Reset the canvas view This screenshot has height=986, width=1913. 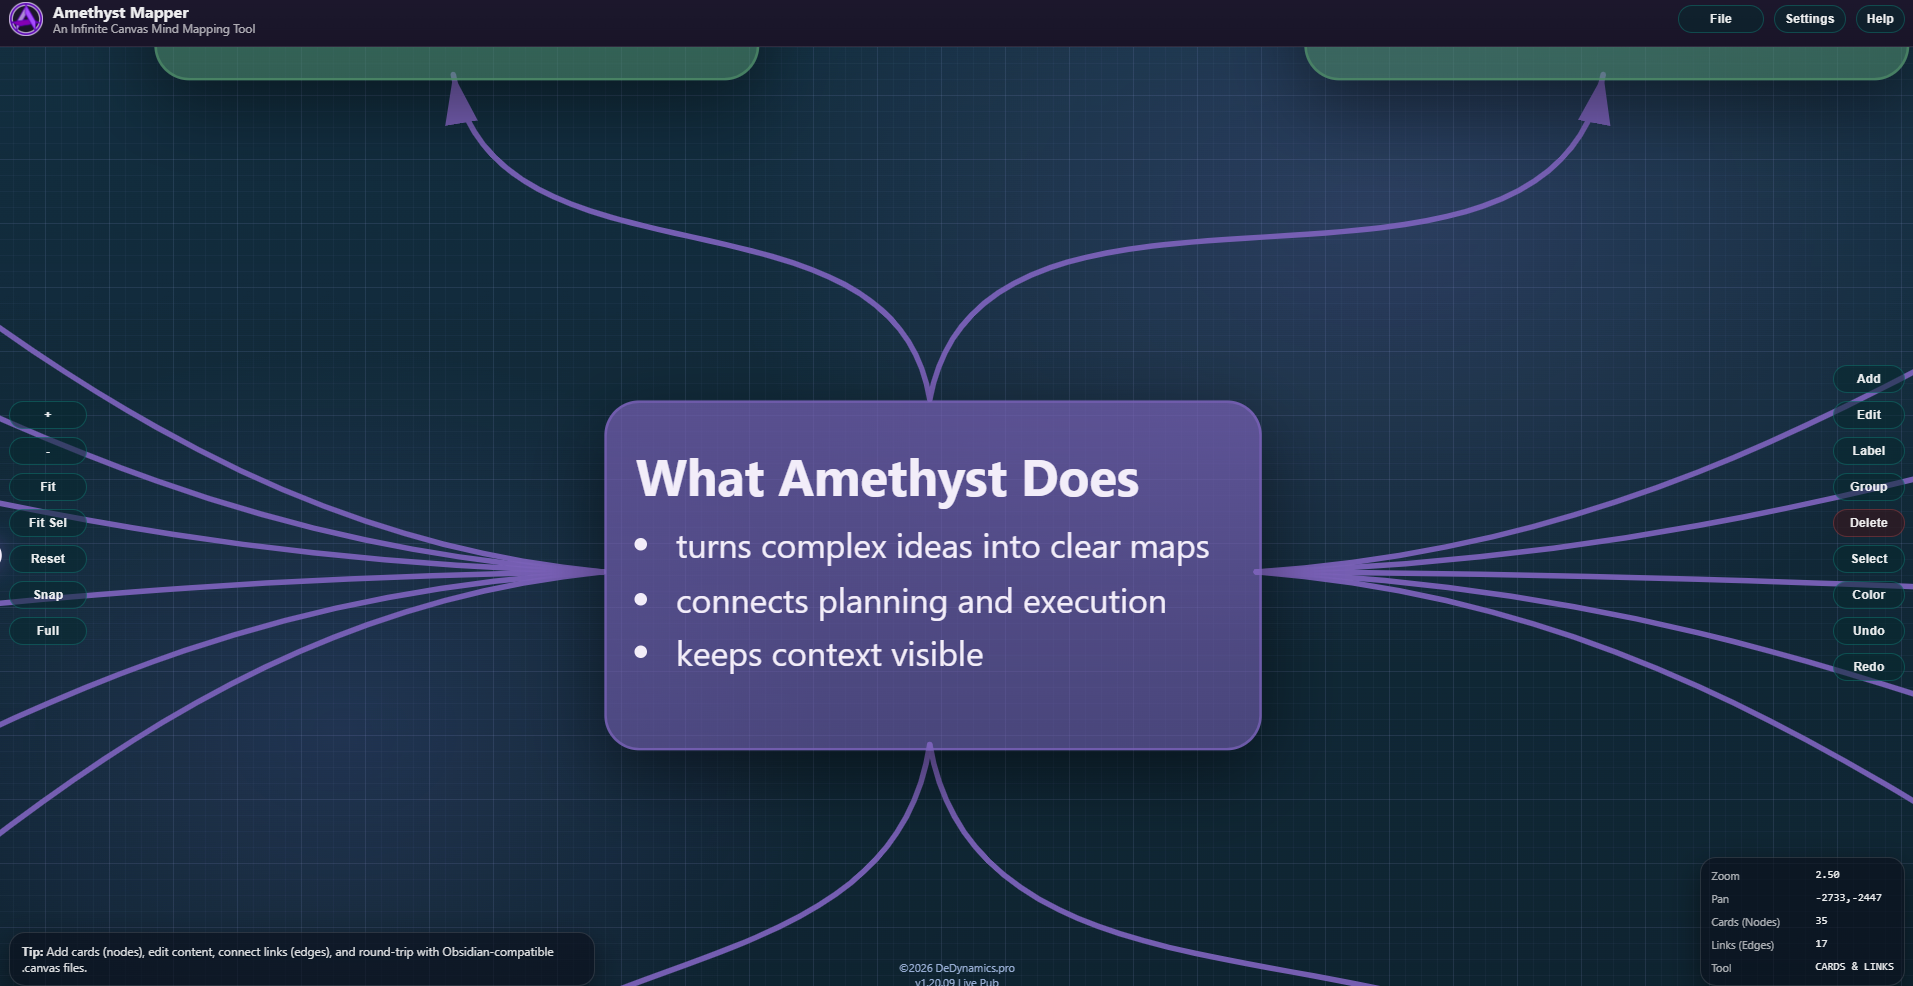(x=48, y=559)
